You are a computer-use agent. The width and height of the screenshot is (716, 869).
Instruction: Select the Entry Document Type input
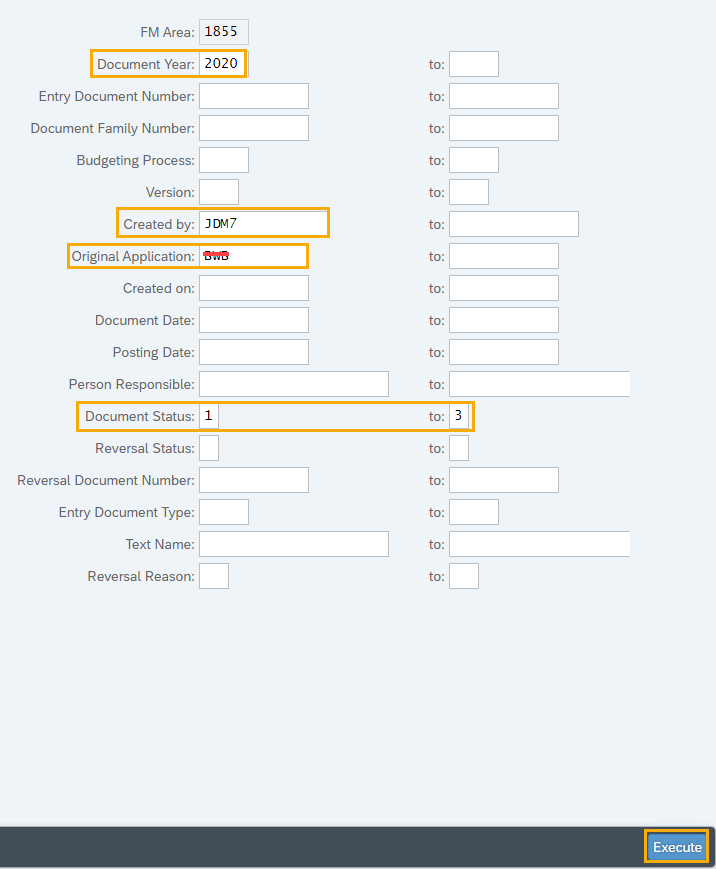tap(222, 511)
